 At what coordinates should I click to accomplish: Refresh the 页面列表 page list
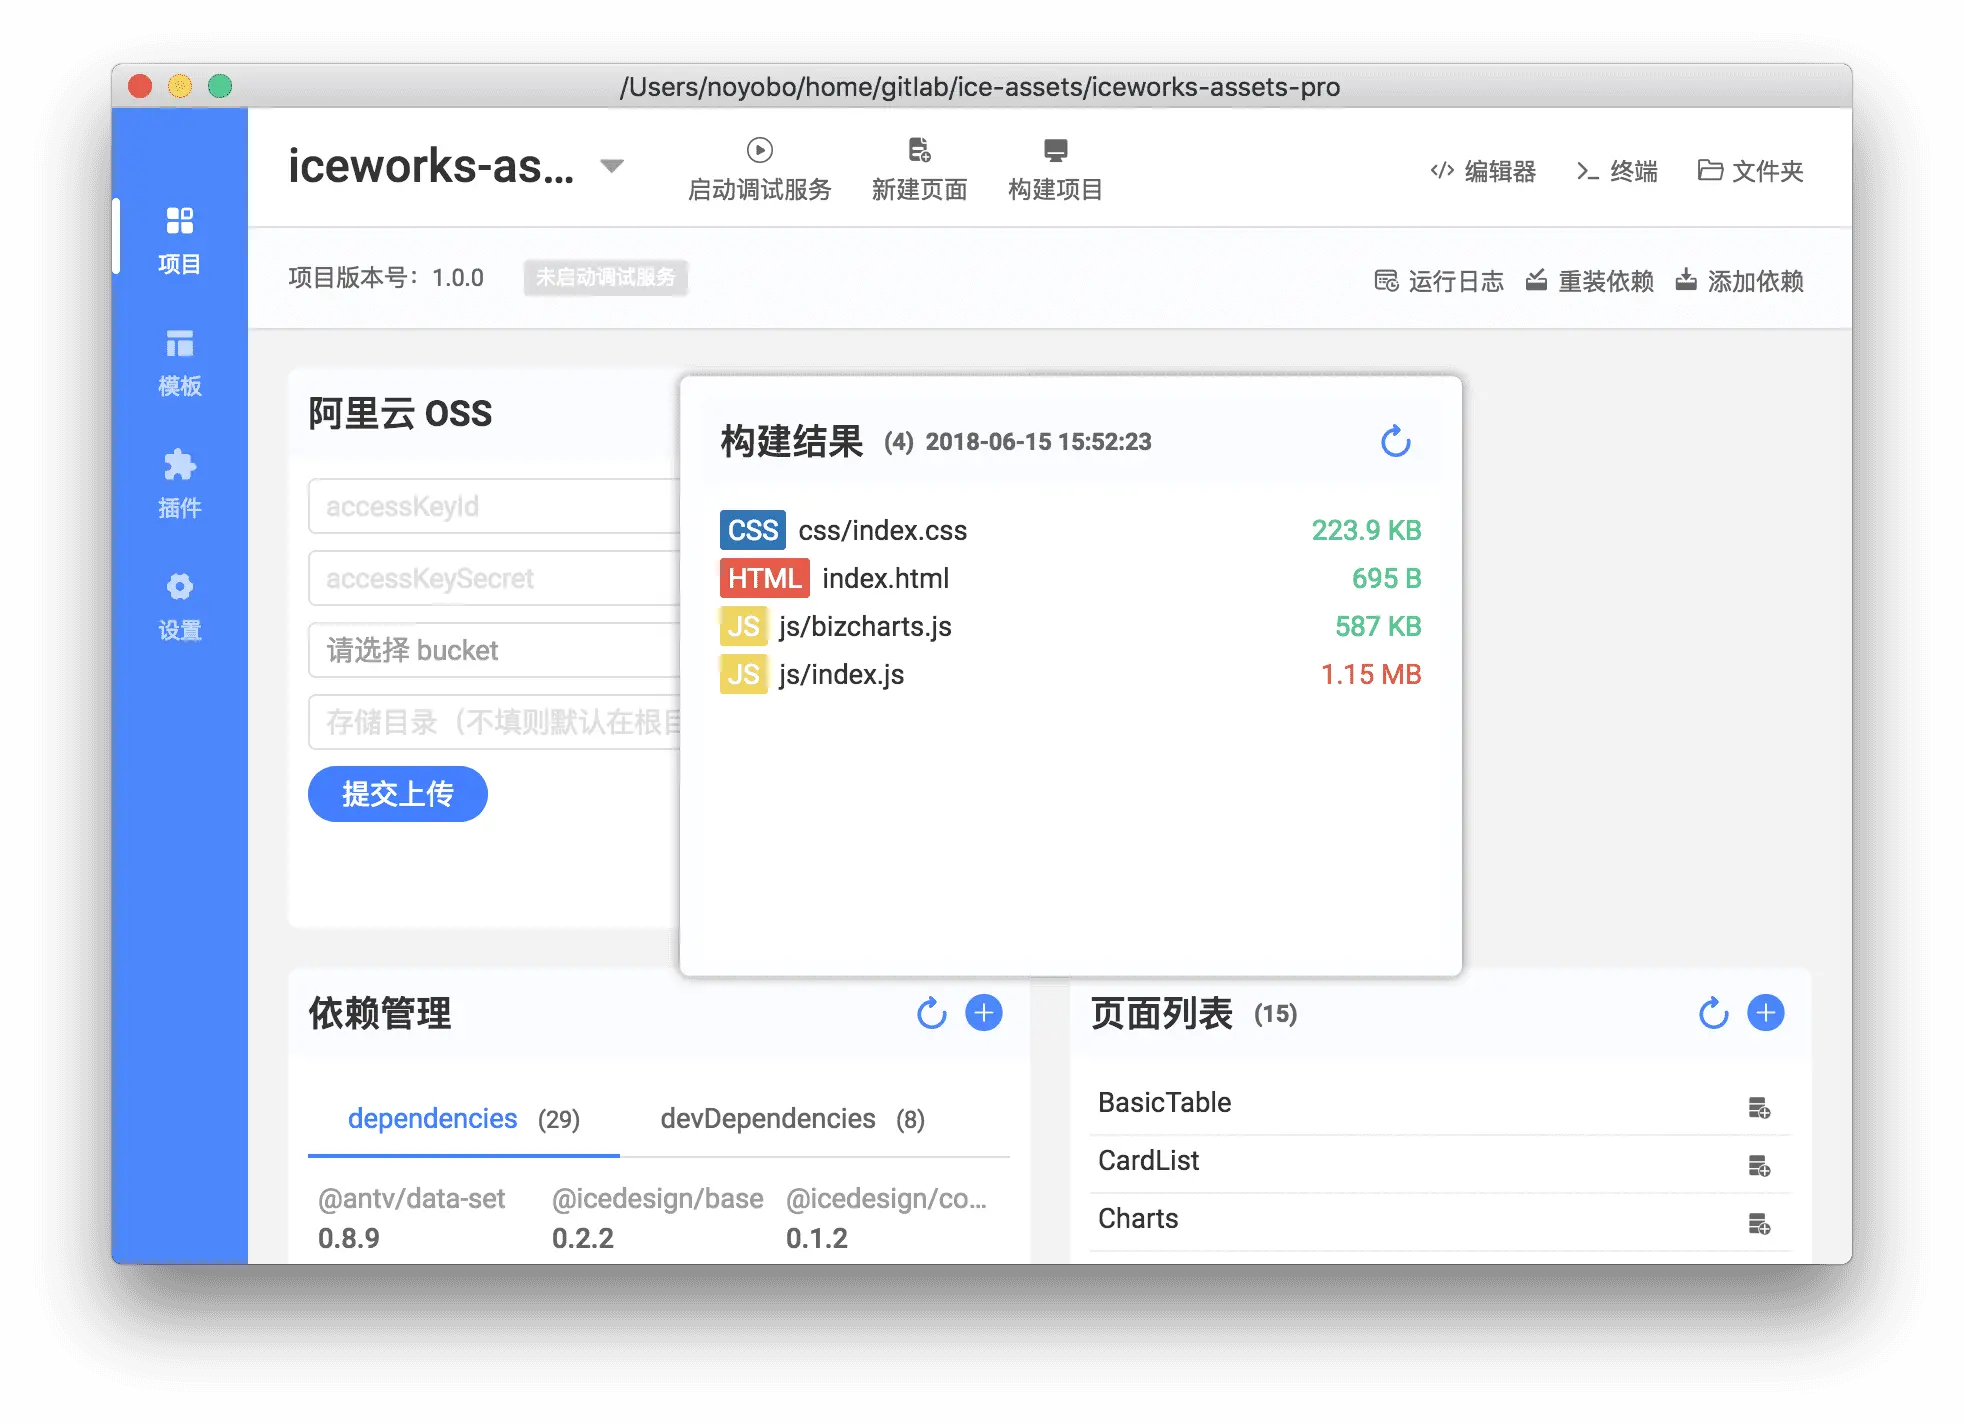click(x=1713, y=1013)
